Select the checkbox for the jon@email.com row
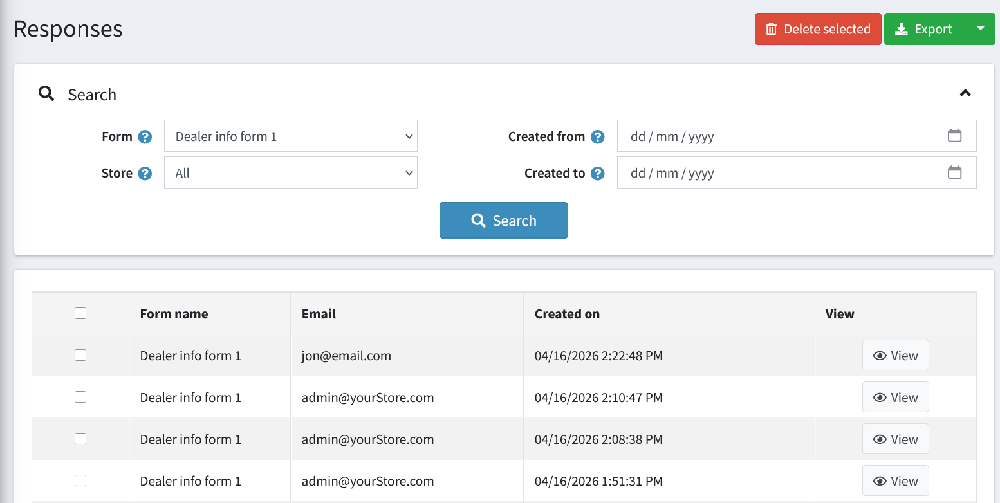This screenshot has height=503, width=1000. point(80,355)
